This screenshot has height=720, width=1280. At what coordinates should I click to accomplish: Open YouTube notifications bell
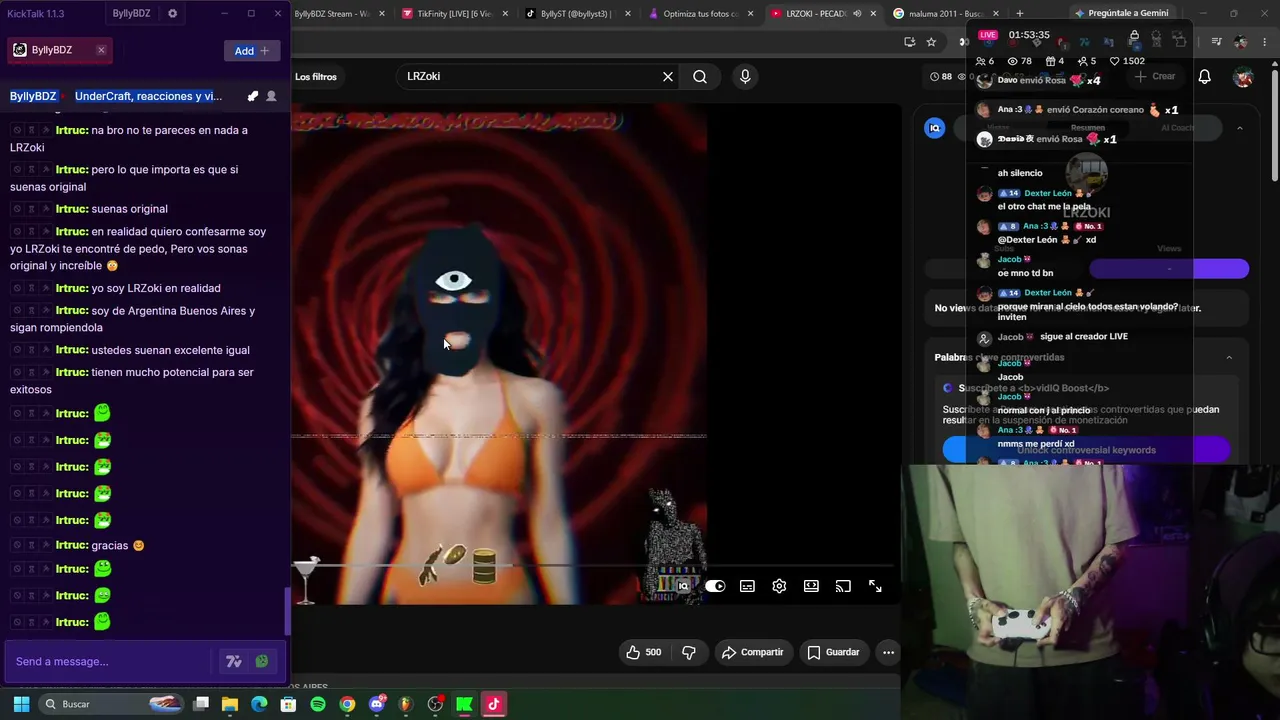(x=1205, y=77)
